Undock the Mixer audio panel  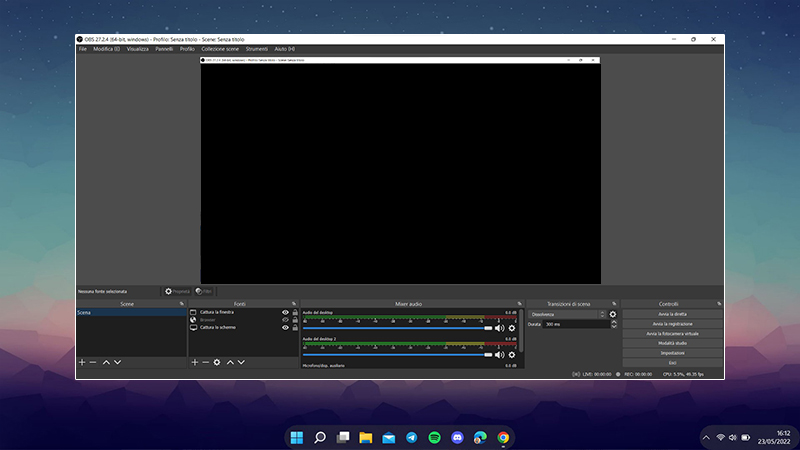(x=519, y=303)
